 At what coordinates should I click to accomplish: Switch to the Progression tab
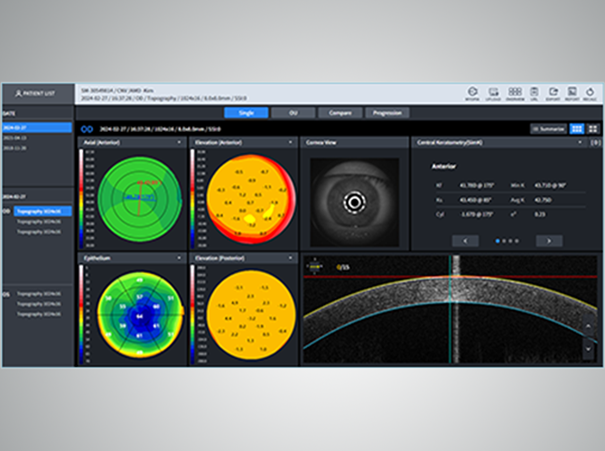(387, 113)
